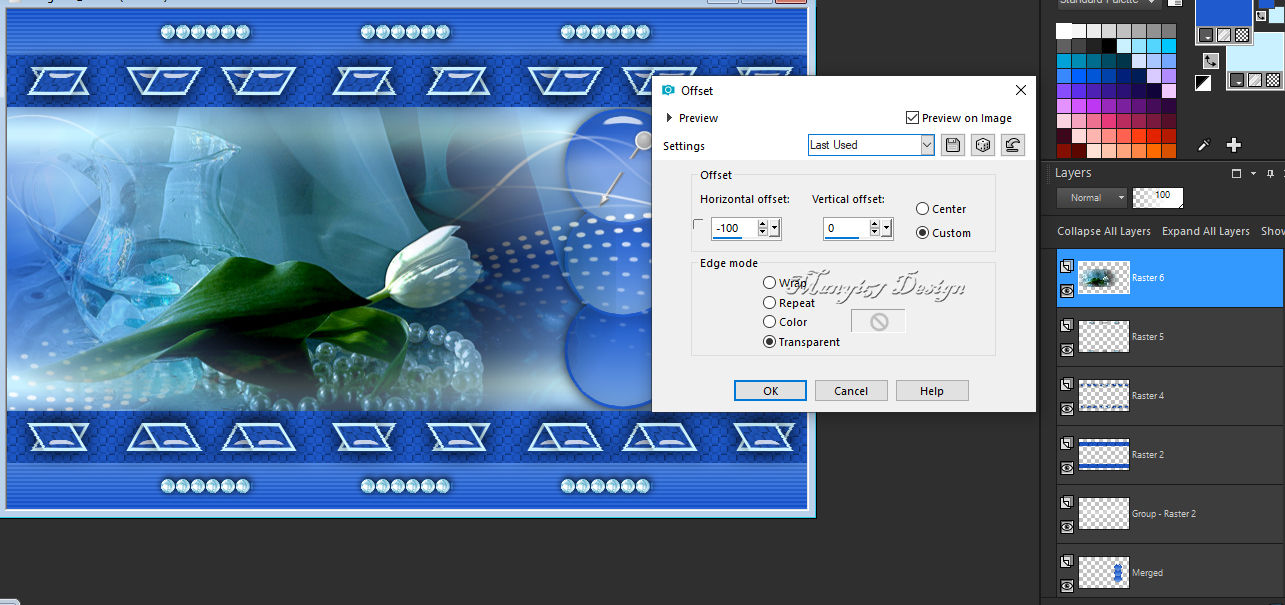Add a swatch to the palette
1285x605 pixels.
1234,145
